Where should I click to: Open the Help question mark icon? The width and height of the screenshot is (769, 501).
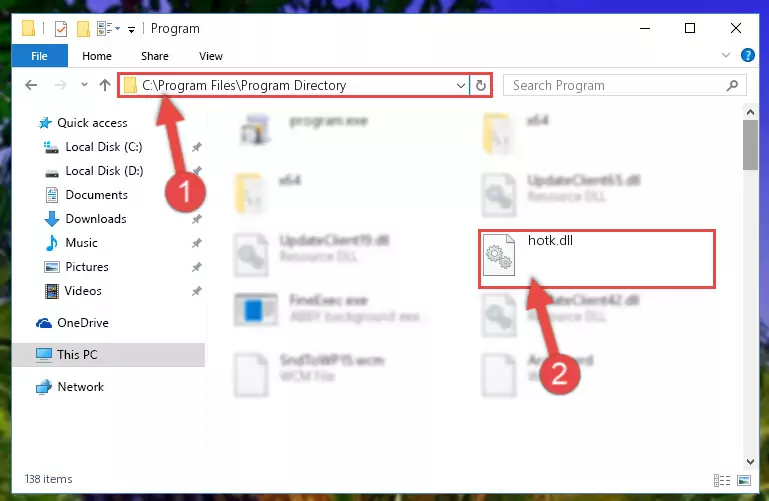[x=747, y=55]
